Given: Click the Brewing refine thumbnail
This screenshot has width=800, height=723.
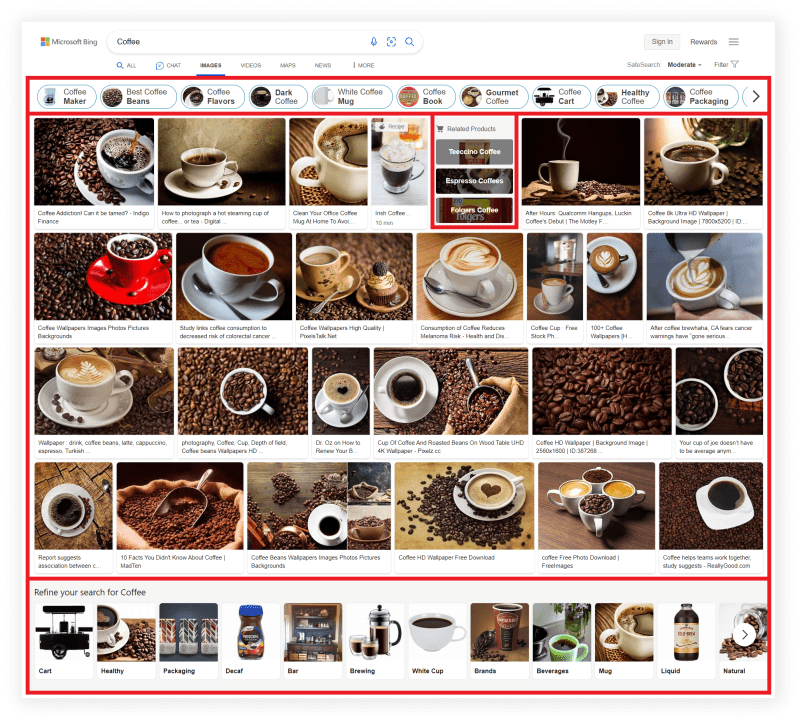Looking at the screenshot, I should pyautogui.click(x=374, y=632).
